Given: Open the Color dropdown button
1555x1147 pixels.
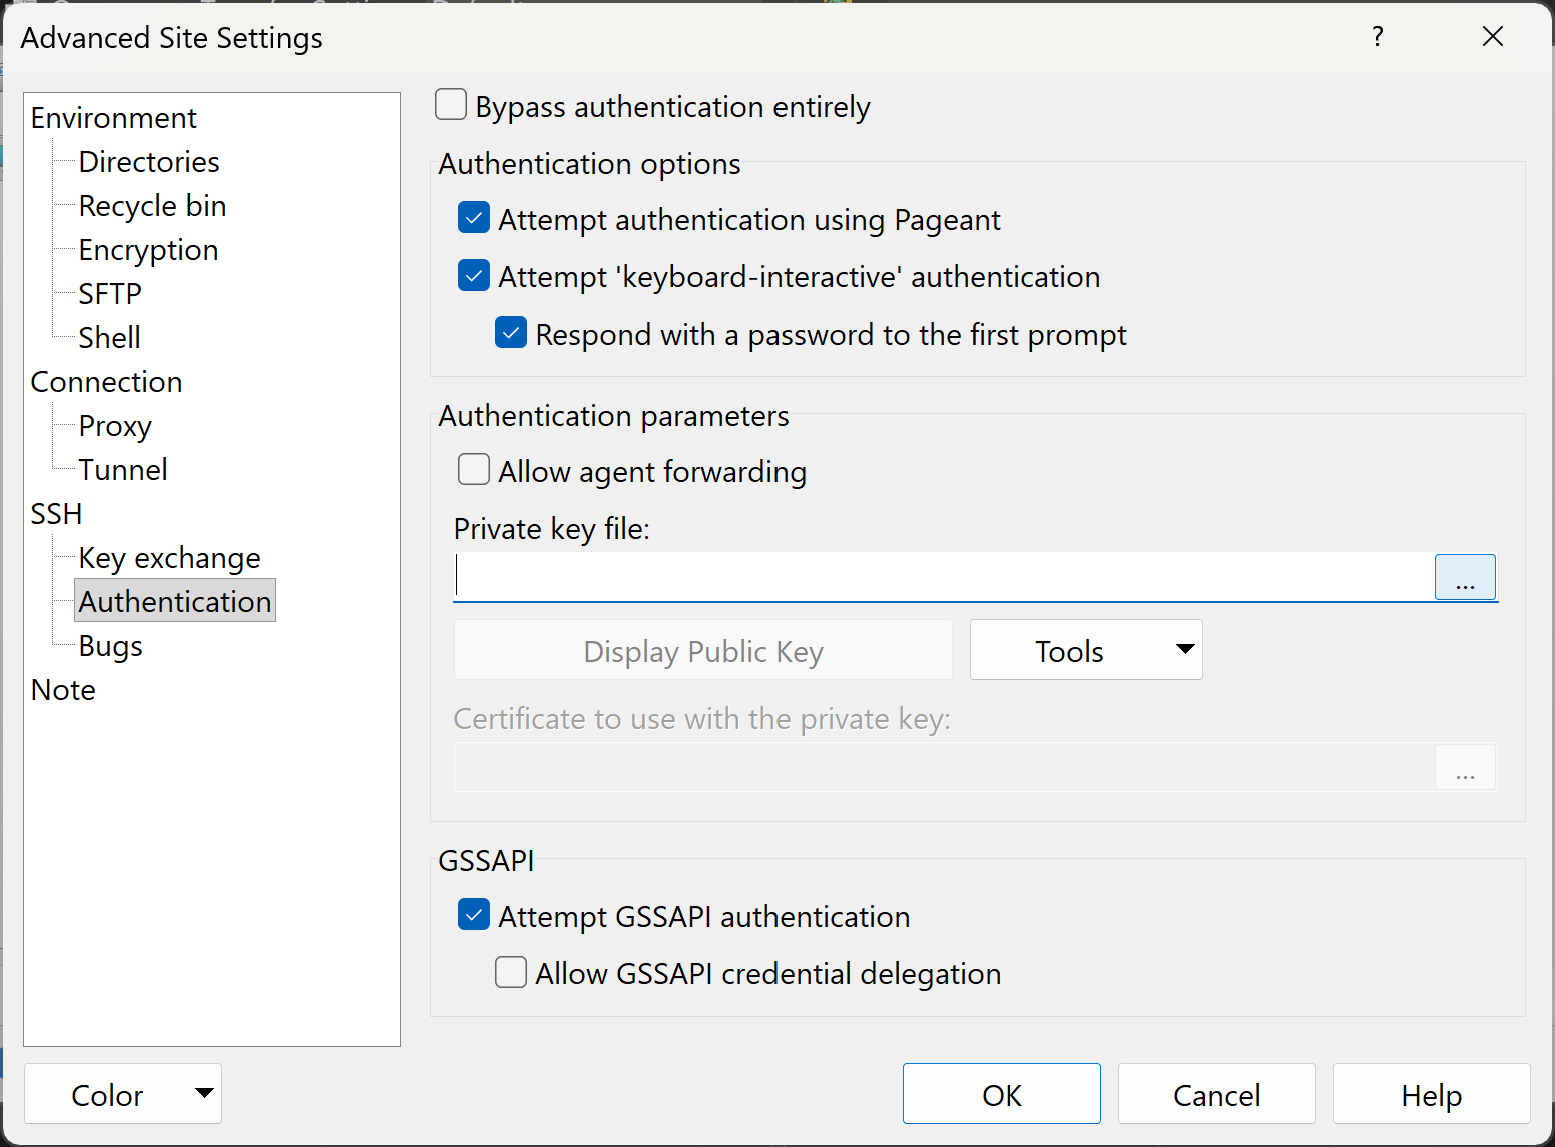Looking at the screenshot, I should click(123, 1094).
